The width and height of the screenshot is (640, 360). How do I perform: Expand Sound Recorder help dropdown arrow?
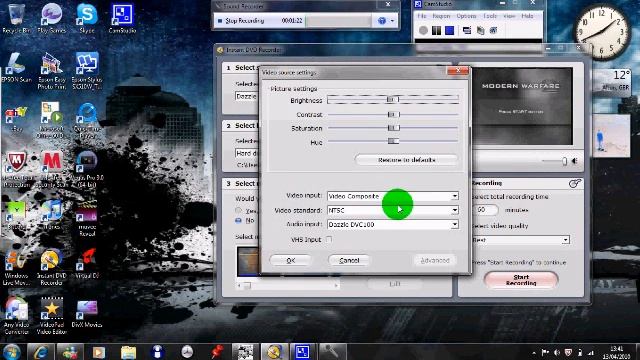click(392, 20)
